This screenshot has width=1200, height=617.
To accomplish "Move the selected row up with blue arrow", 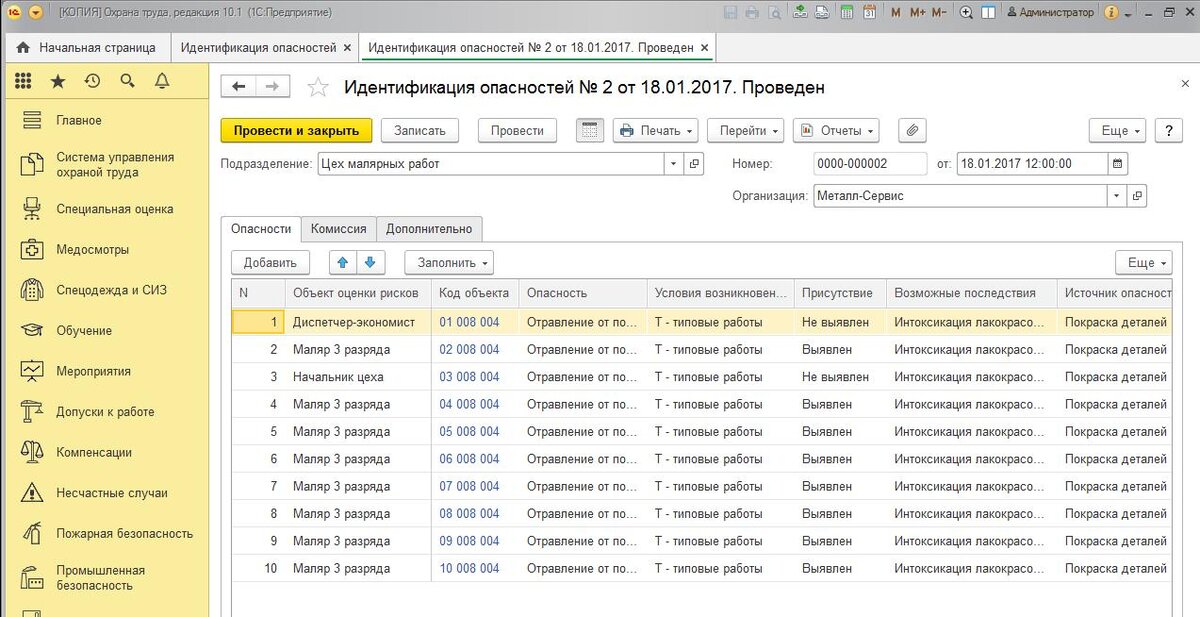I will point(340,262).
